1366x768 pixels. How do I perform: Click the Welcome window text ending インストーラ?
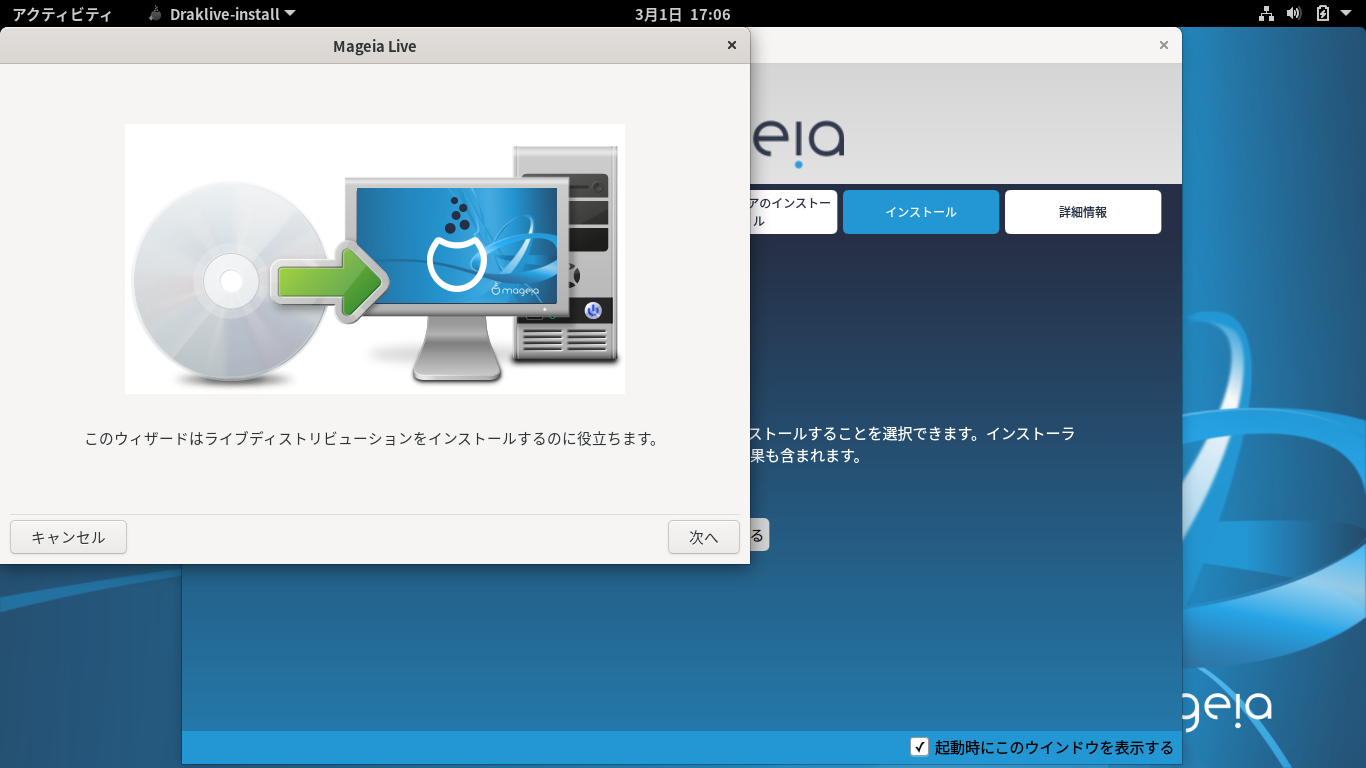pyautogui.click(x=913, y=434)
